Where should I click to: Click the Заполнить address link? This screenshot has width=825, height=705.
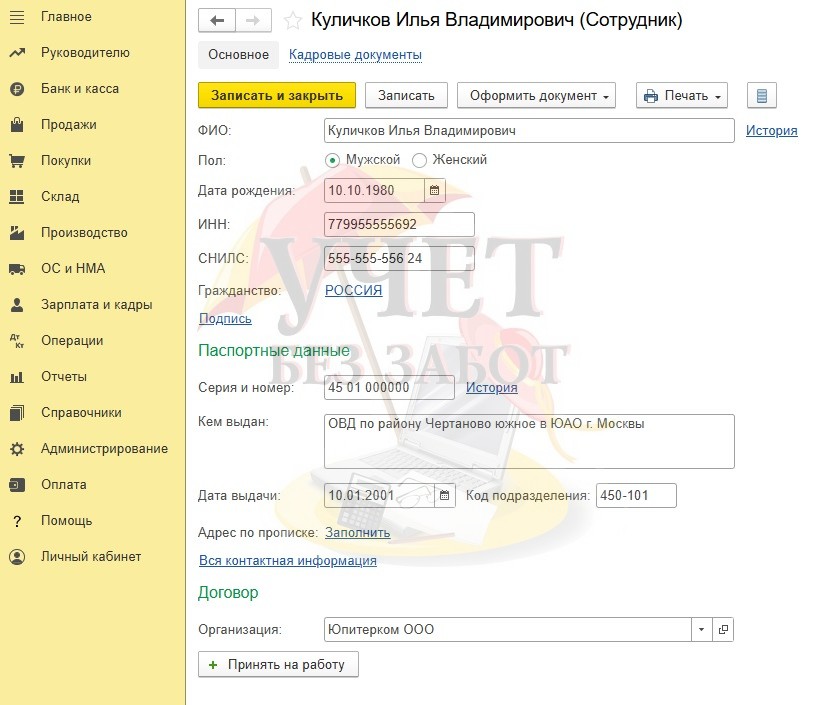pyautogui.click(x=357, y=533)
